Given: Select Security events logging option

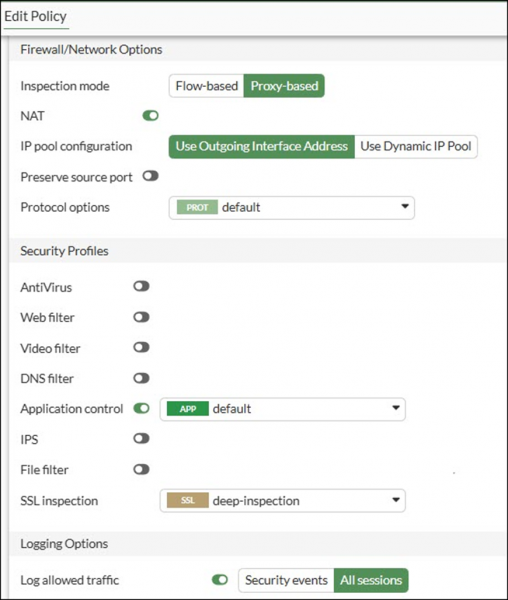Looking at the screenshot, I should pyautogui.click(x=286, y=580).
